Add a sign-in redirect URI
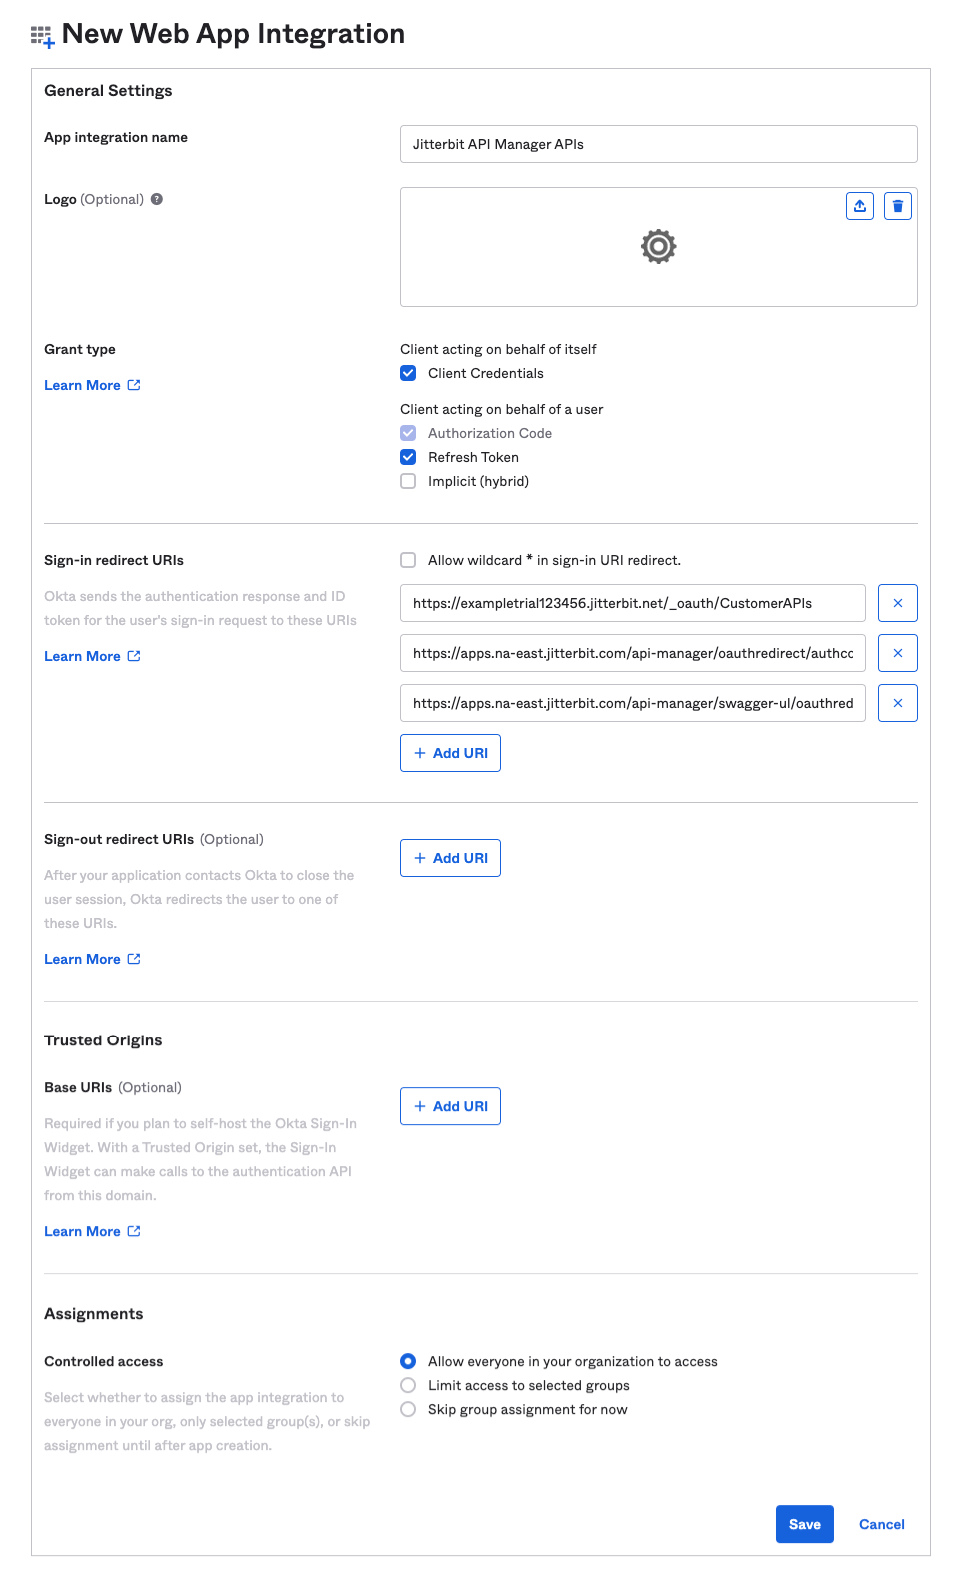The height and width of the screenshot is (1582, 963). pyautogui.click(x=450, y=753)
